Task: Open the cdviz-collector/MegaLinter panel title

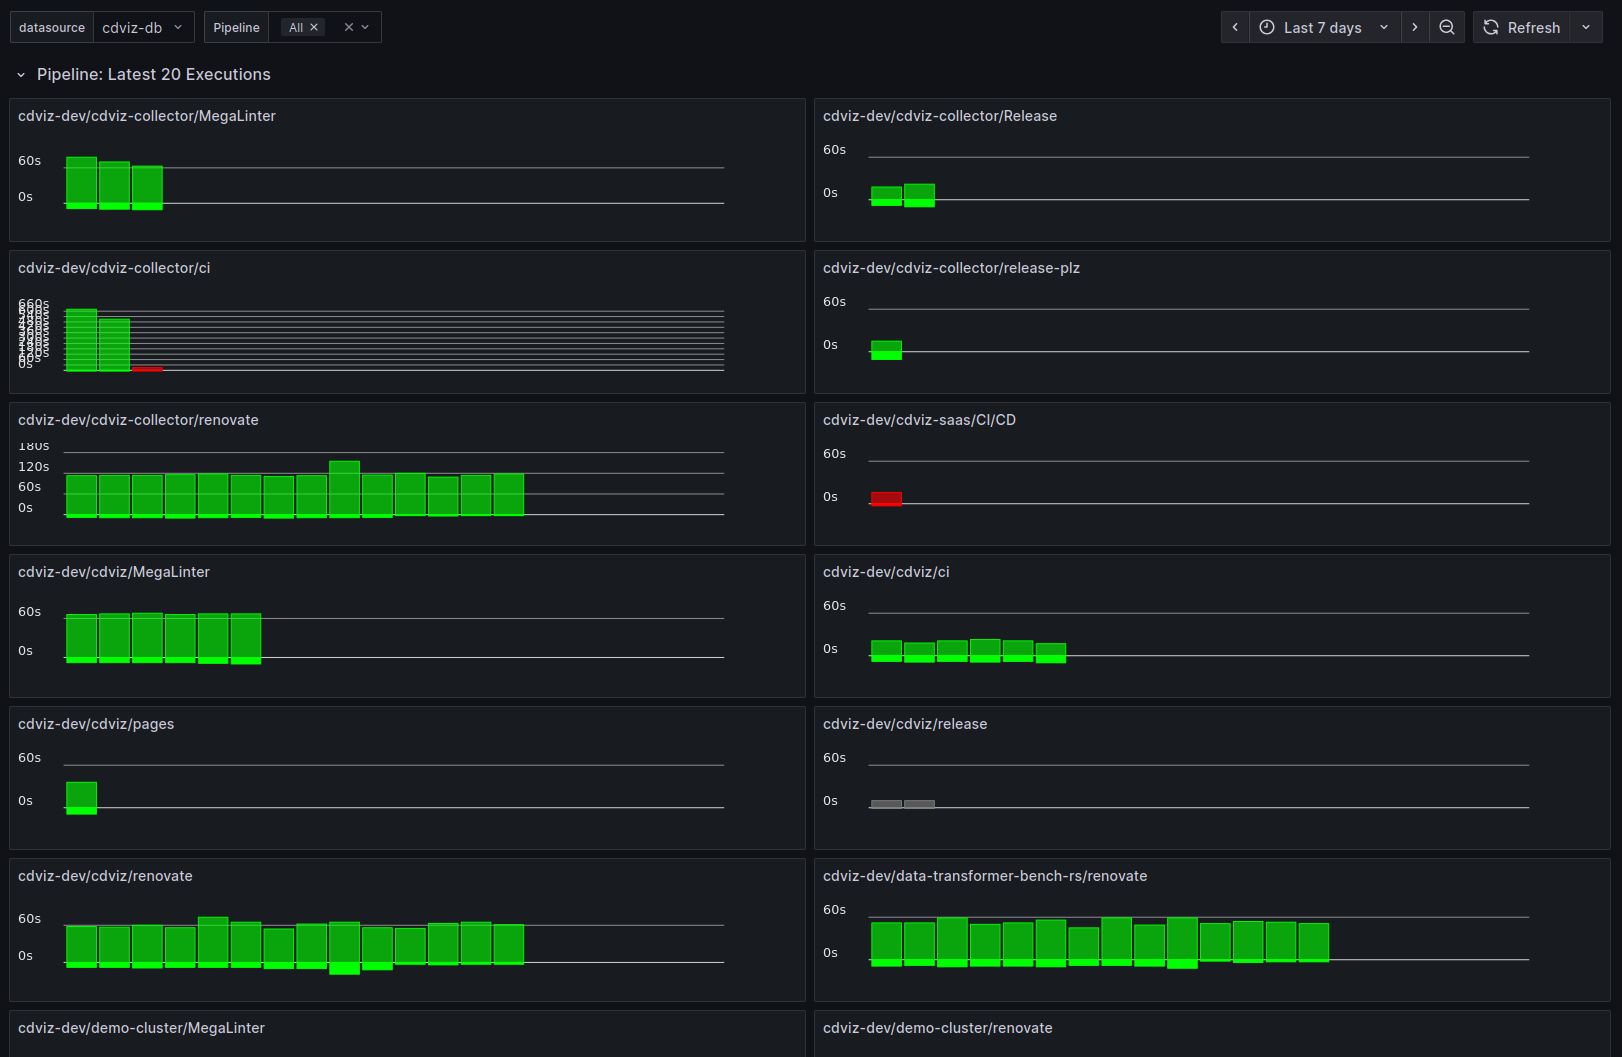Action: click(147, 116)
